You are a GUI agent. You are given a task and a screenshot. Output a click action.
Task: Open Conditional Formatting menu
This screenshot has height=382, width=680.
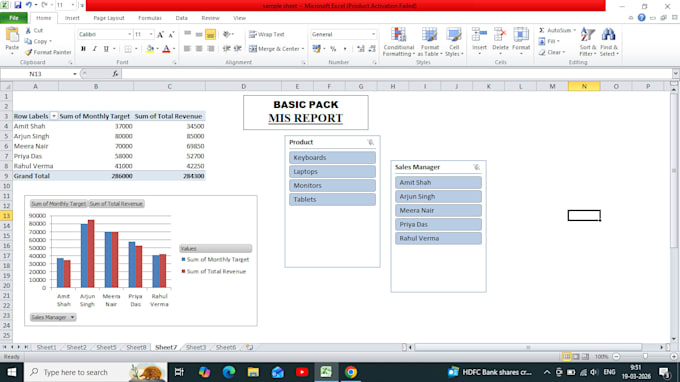click(x=399, y=42)
